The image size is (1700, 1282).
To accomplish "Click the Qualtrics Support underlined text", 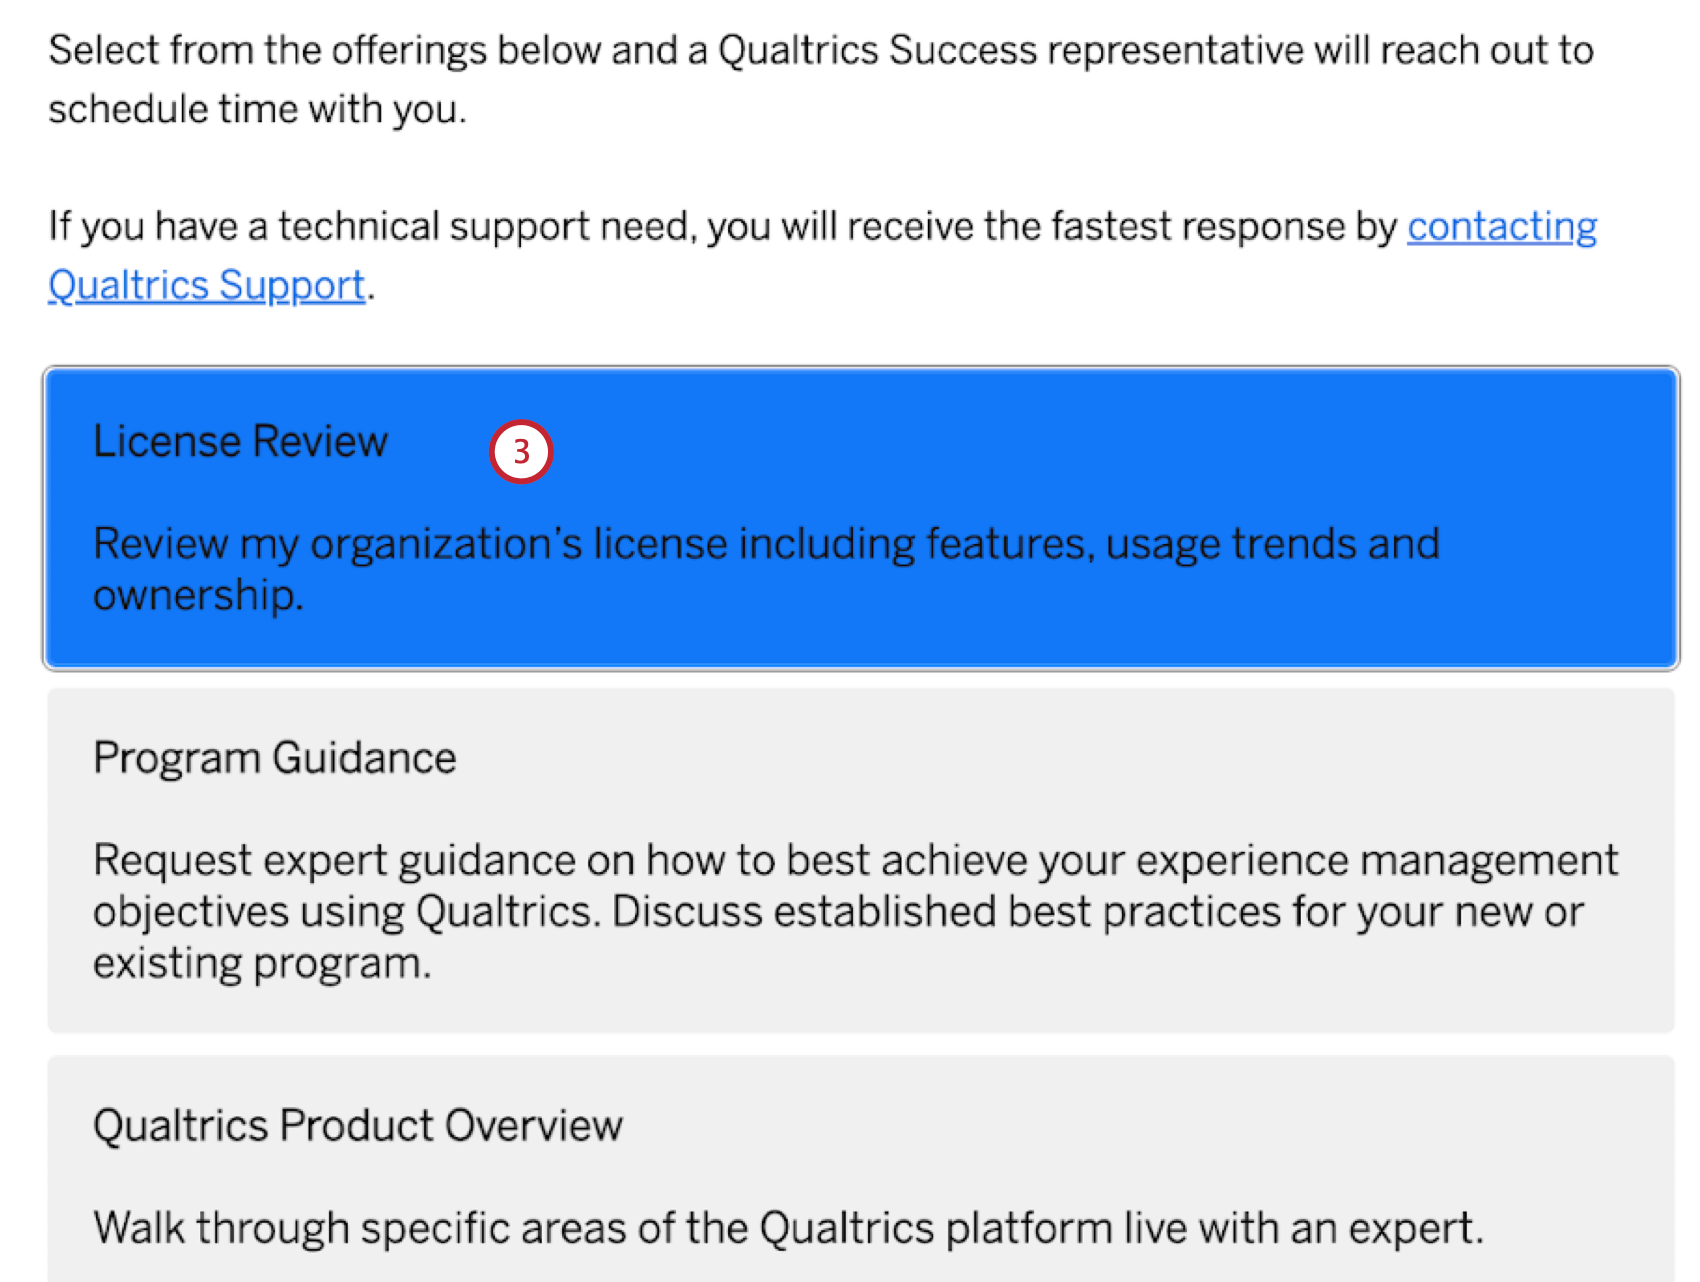I will click(x=206, y=286).
